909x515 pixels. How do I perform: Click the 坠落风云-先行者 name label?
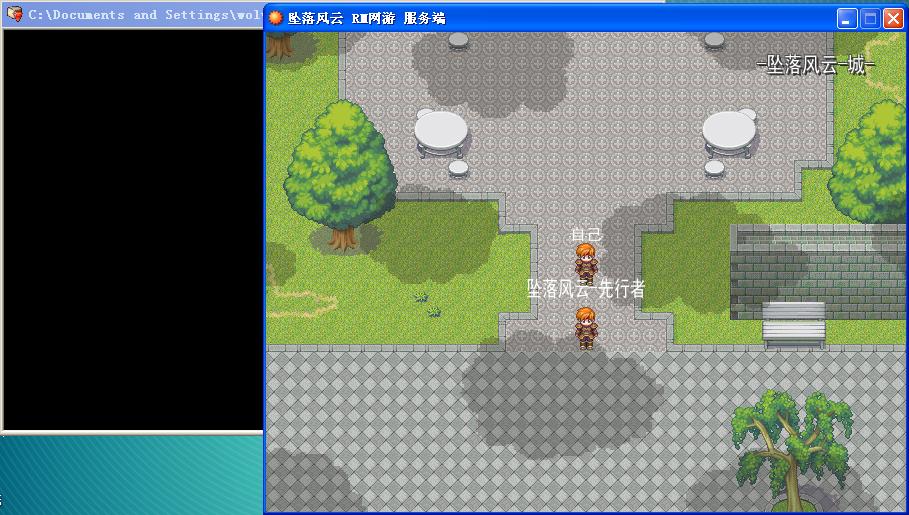pos(586,288)
